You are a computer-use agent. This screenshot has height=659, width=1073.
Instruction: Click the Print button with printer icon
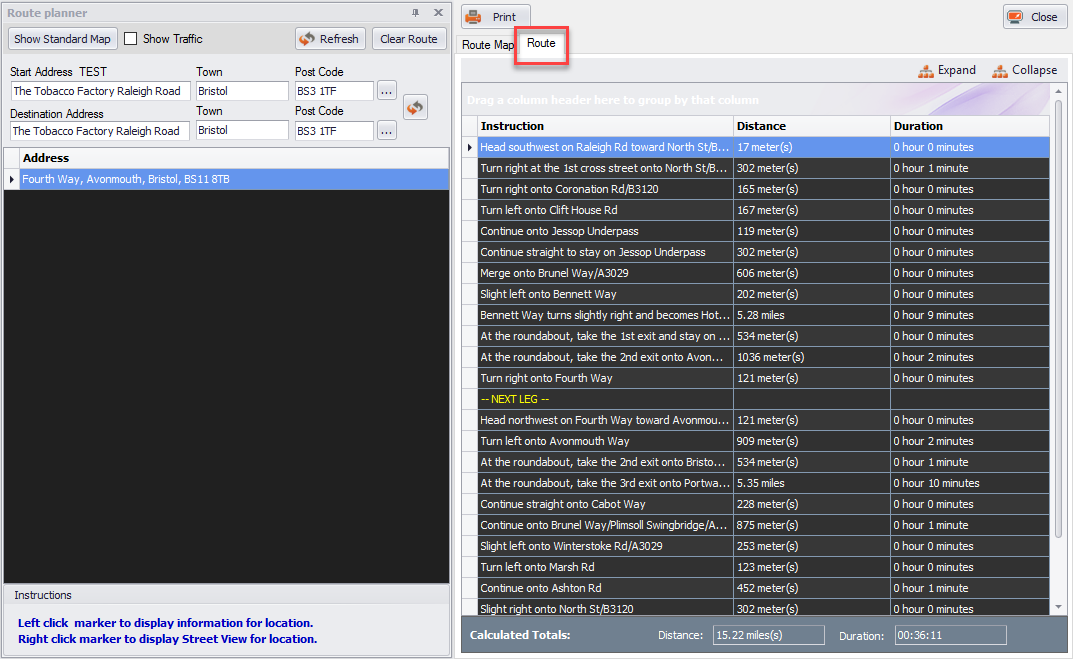tap(495, 17)
